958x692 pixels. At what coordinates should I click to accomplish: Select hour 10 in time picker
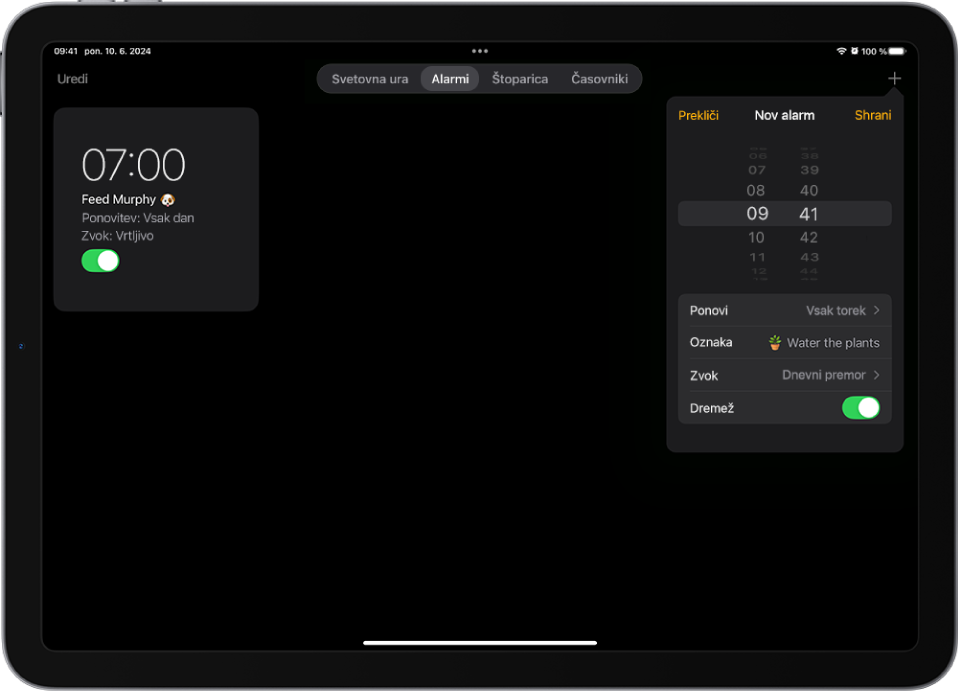click(756, 237)
